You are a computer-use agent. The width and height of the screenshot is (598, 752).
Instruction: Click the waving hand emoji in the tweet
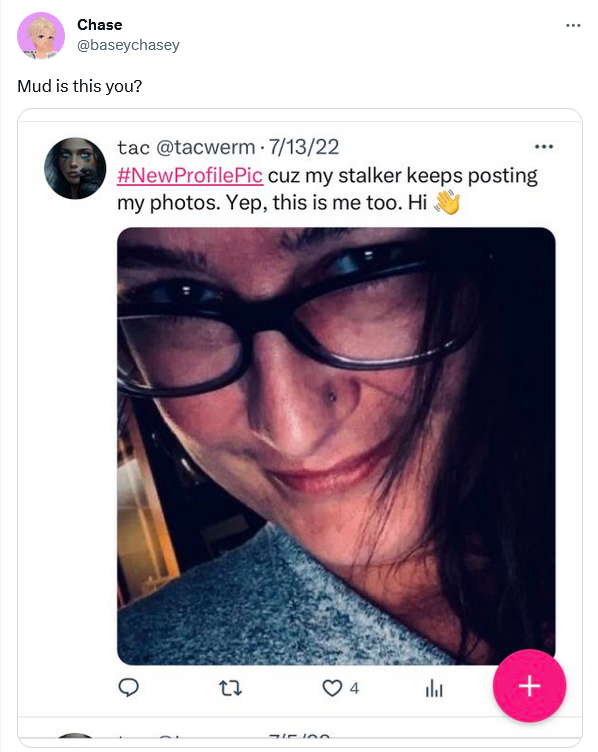[447, 202]
